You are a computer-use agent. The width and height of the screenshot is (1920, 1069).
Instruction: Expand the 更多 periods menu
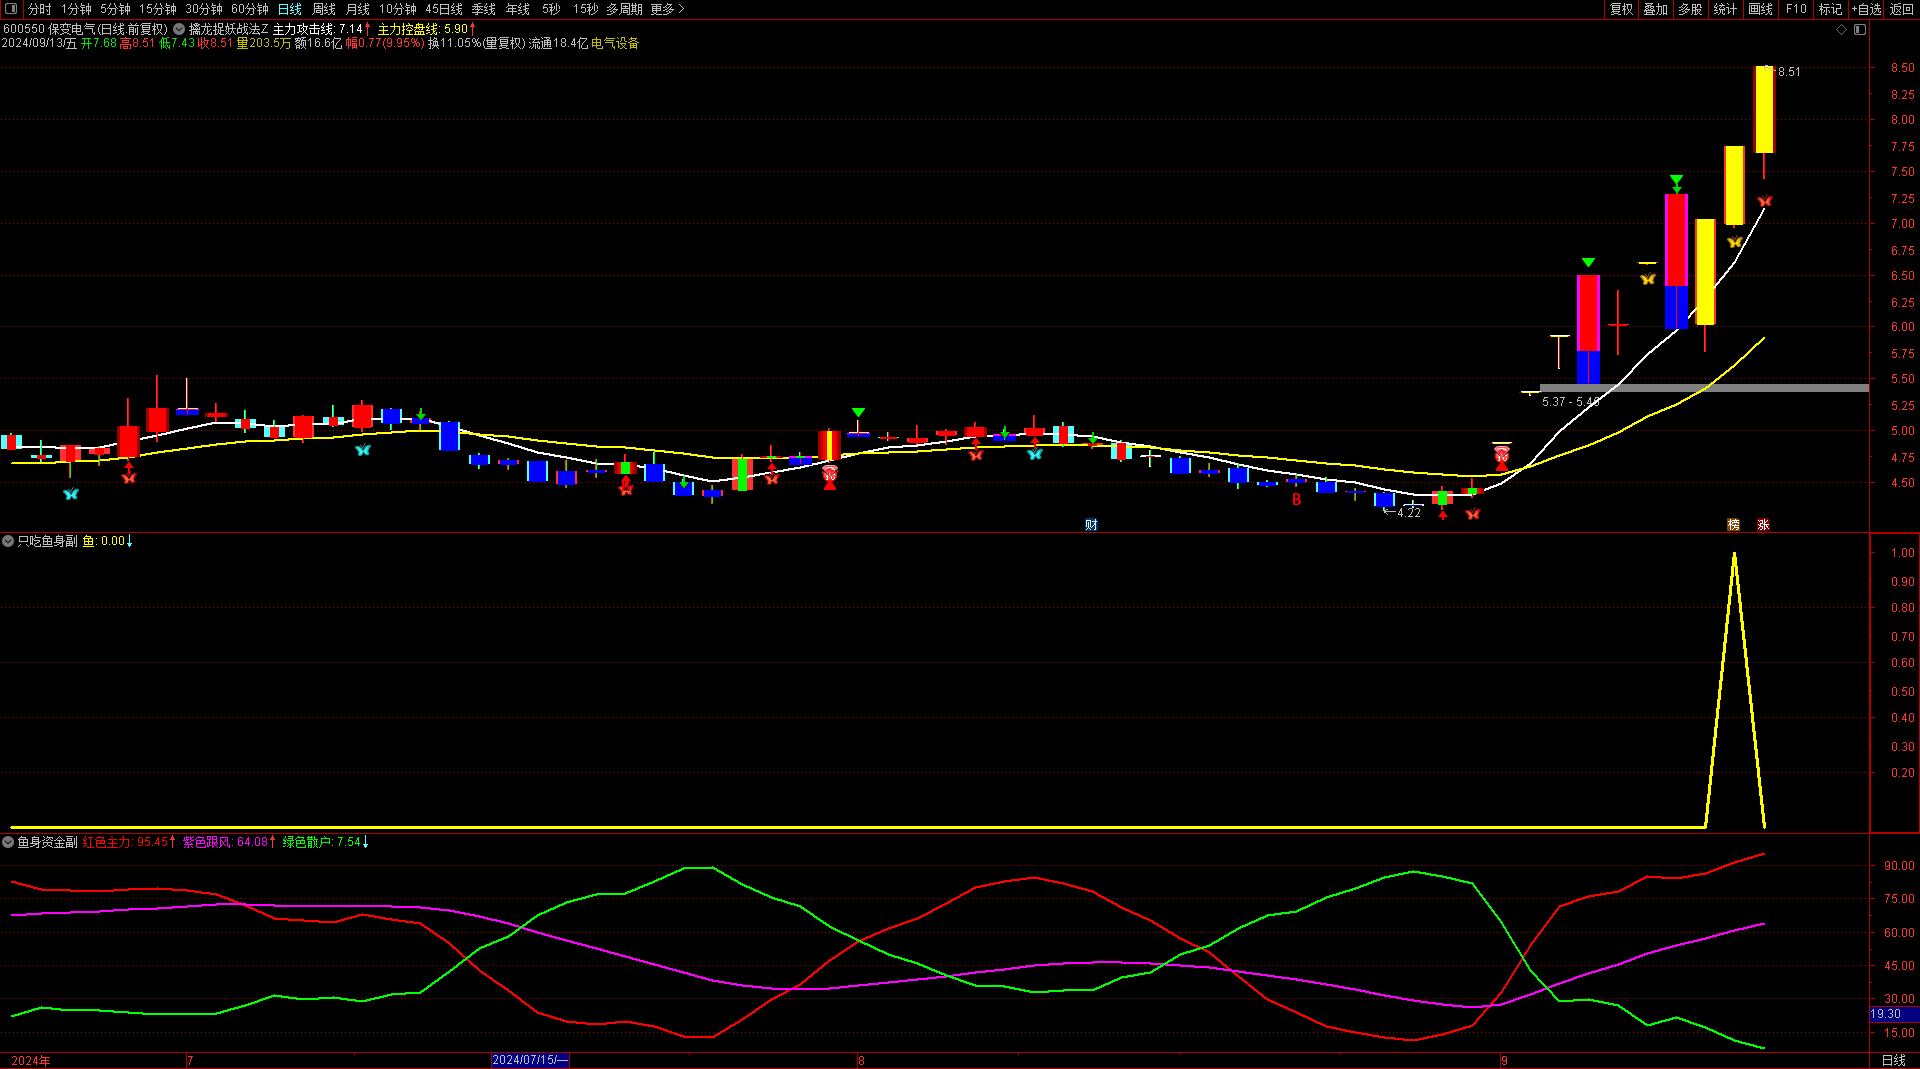click(667, 9)
